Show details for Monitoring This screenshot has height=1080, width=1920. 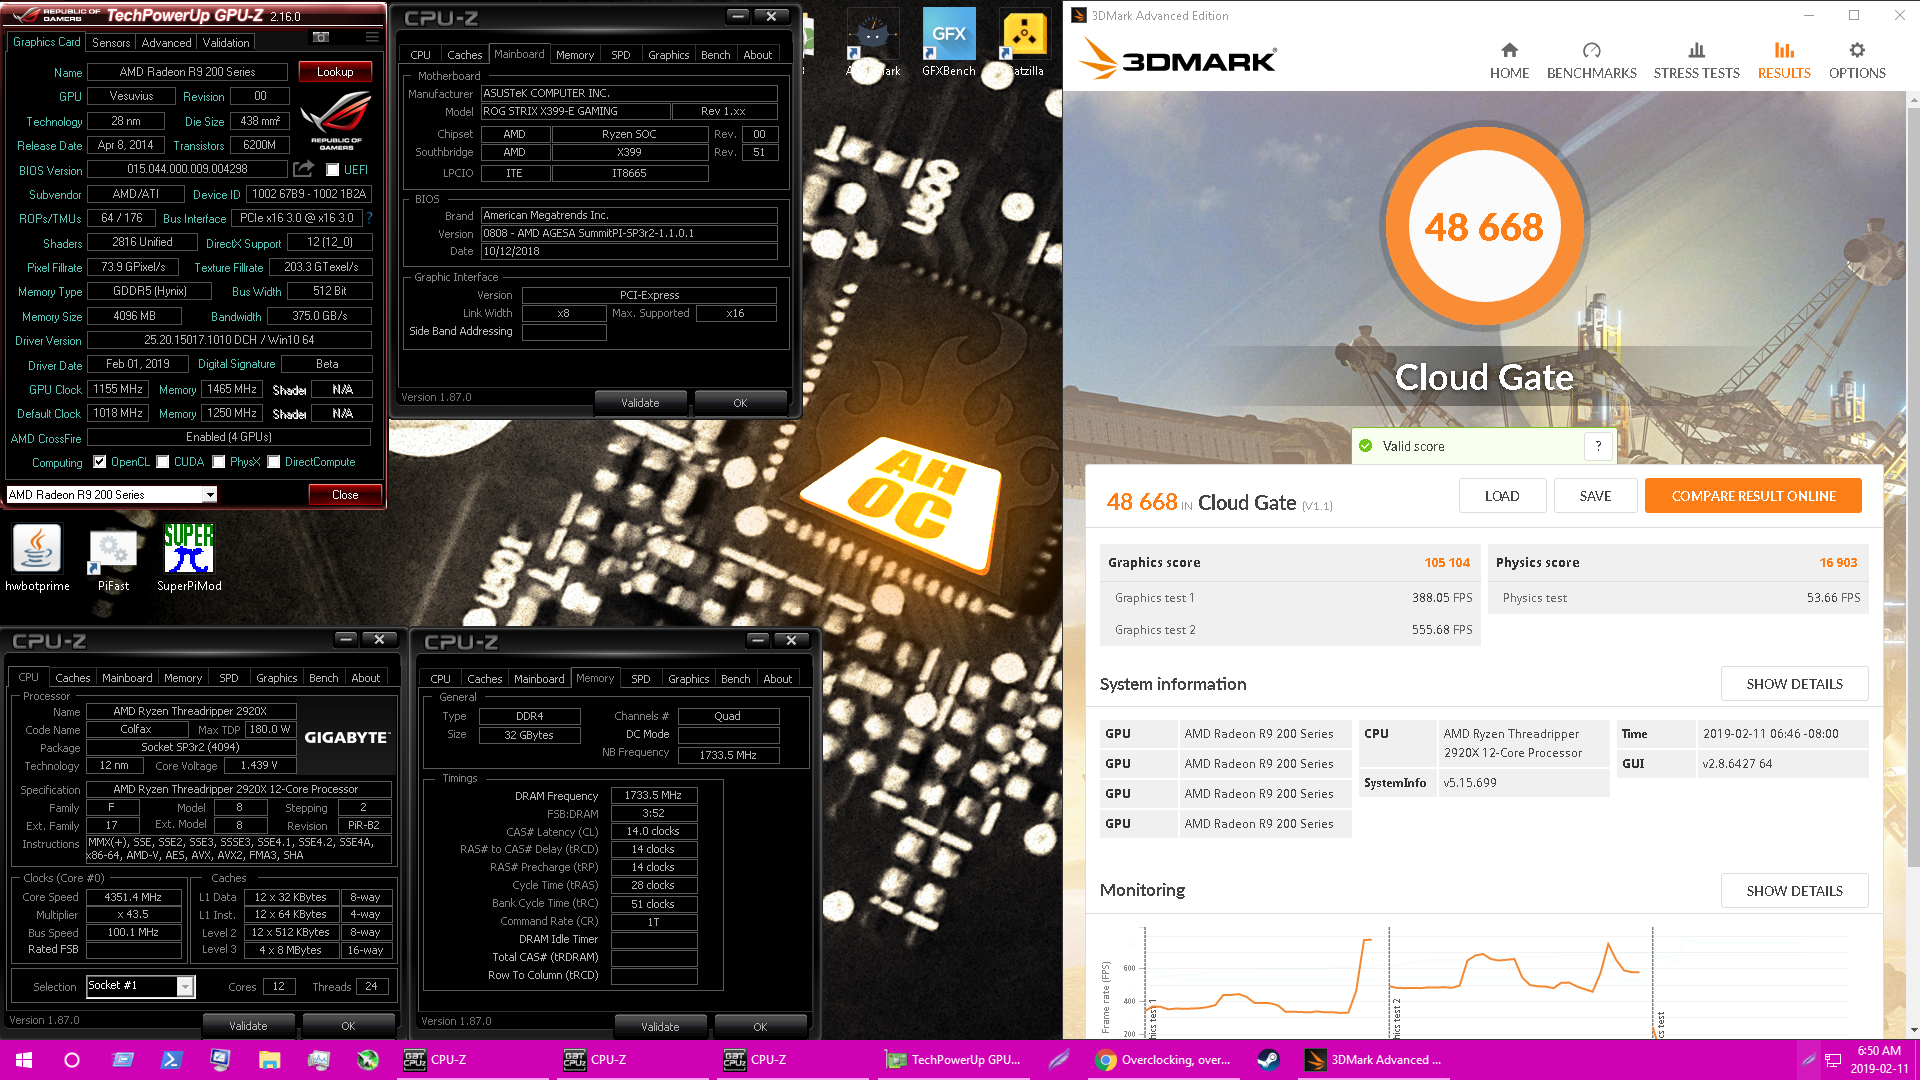tap(1794, 891)
